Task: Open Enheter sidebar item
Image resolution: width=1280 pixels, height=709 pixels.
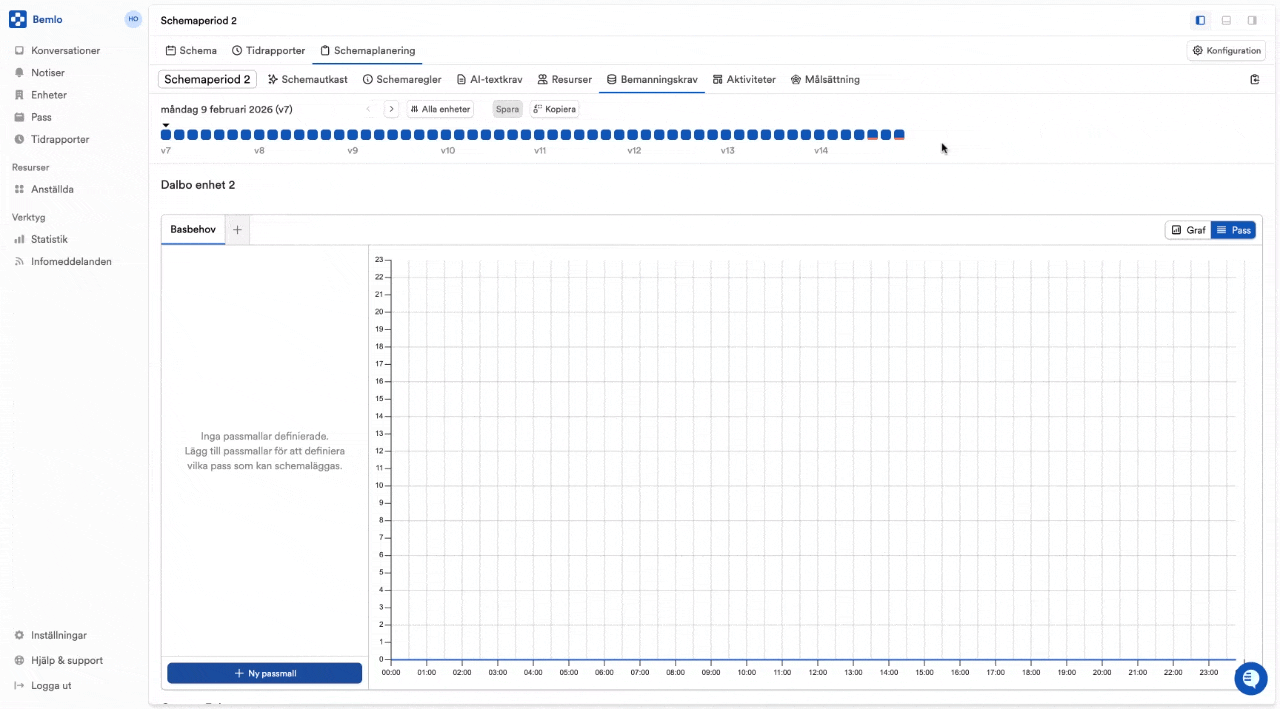Action: [x=49, y=95]
